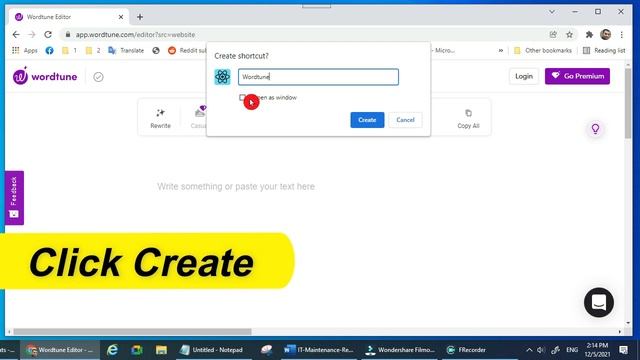The width and height of the screenshot is (640, 360).
Task: Open the Facebook bookmark icon
Action: [49, 50]
